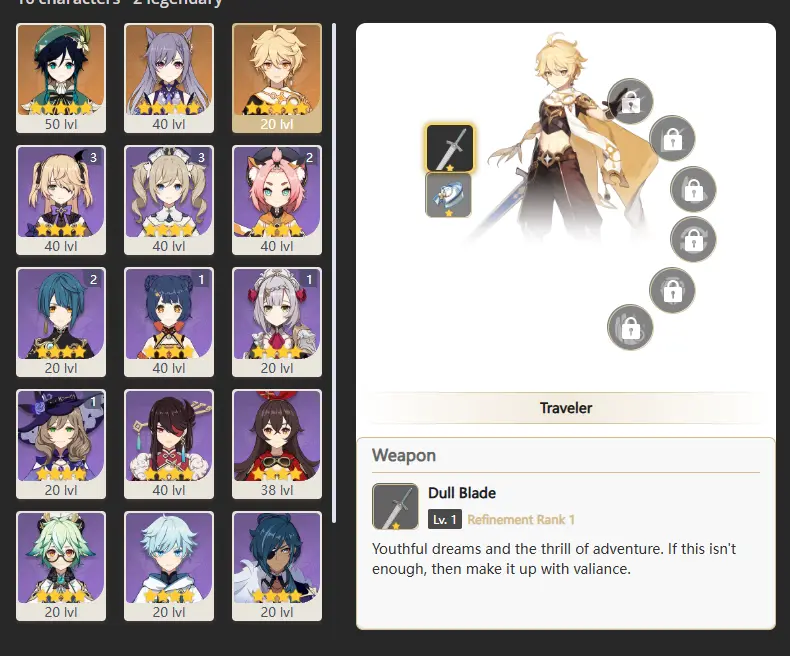This screenshot has height=656, width=790.
Task: Click the fifth locked constellation icon from top
Action: coord(672,290)
